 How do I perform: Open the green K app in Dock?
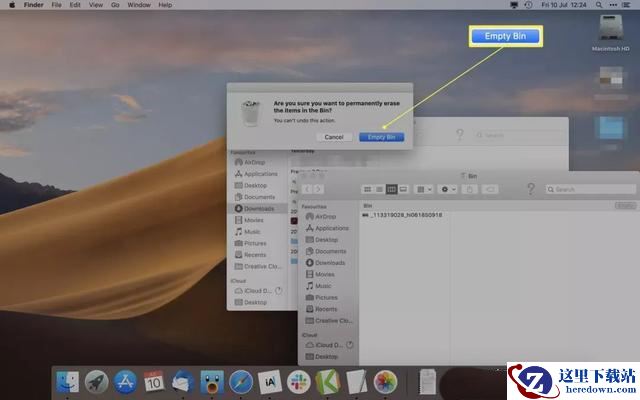point(328,382)
